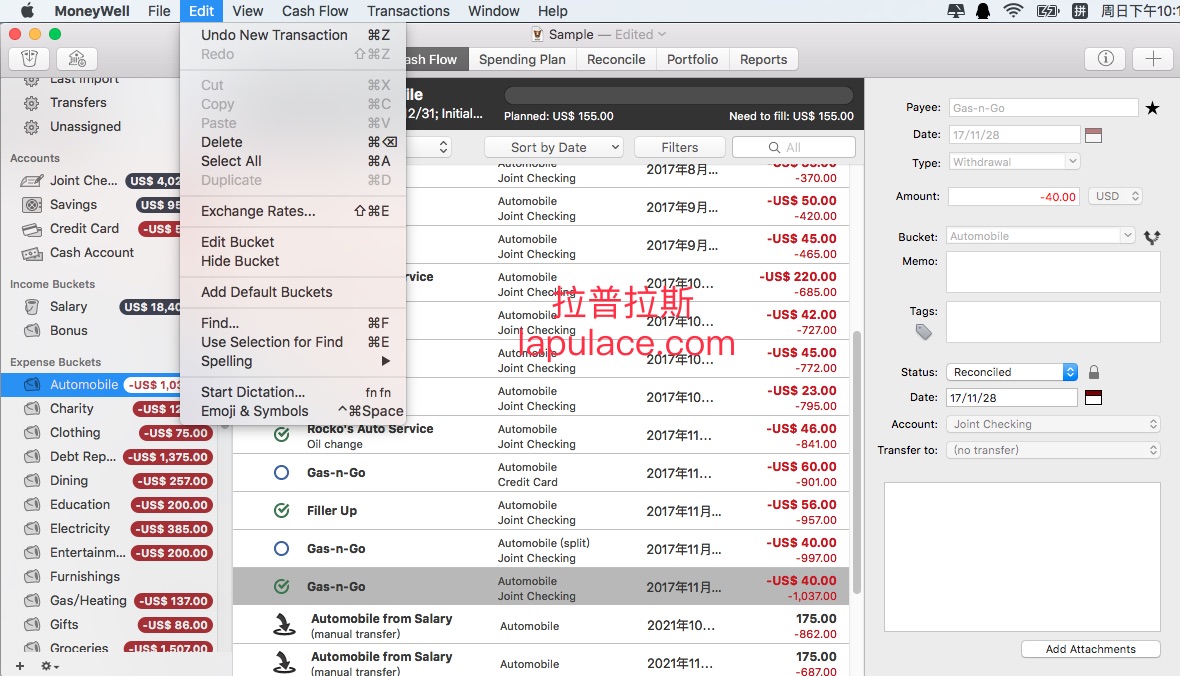
Task: Click the Add Attachments button
Action: [x=1090, y=649]
